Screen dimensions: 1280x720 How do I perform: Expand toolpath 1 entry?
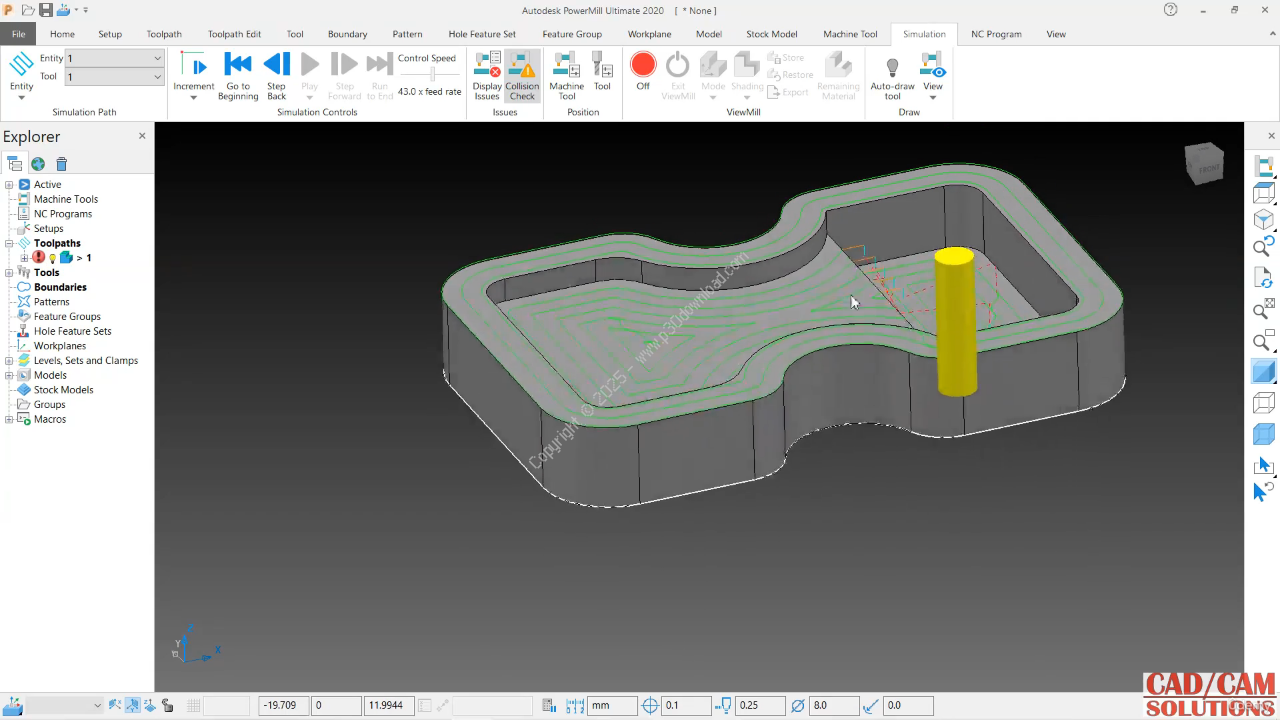(x=24, y=258)
